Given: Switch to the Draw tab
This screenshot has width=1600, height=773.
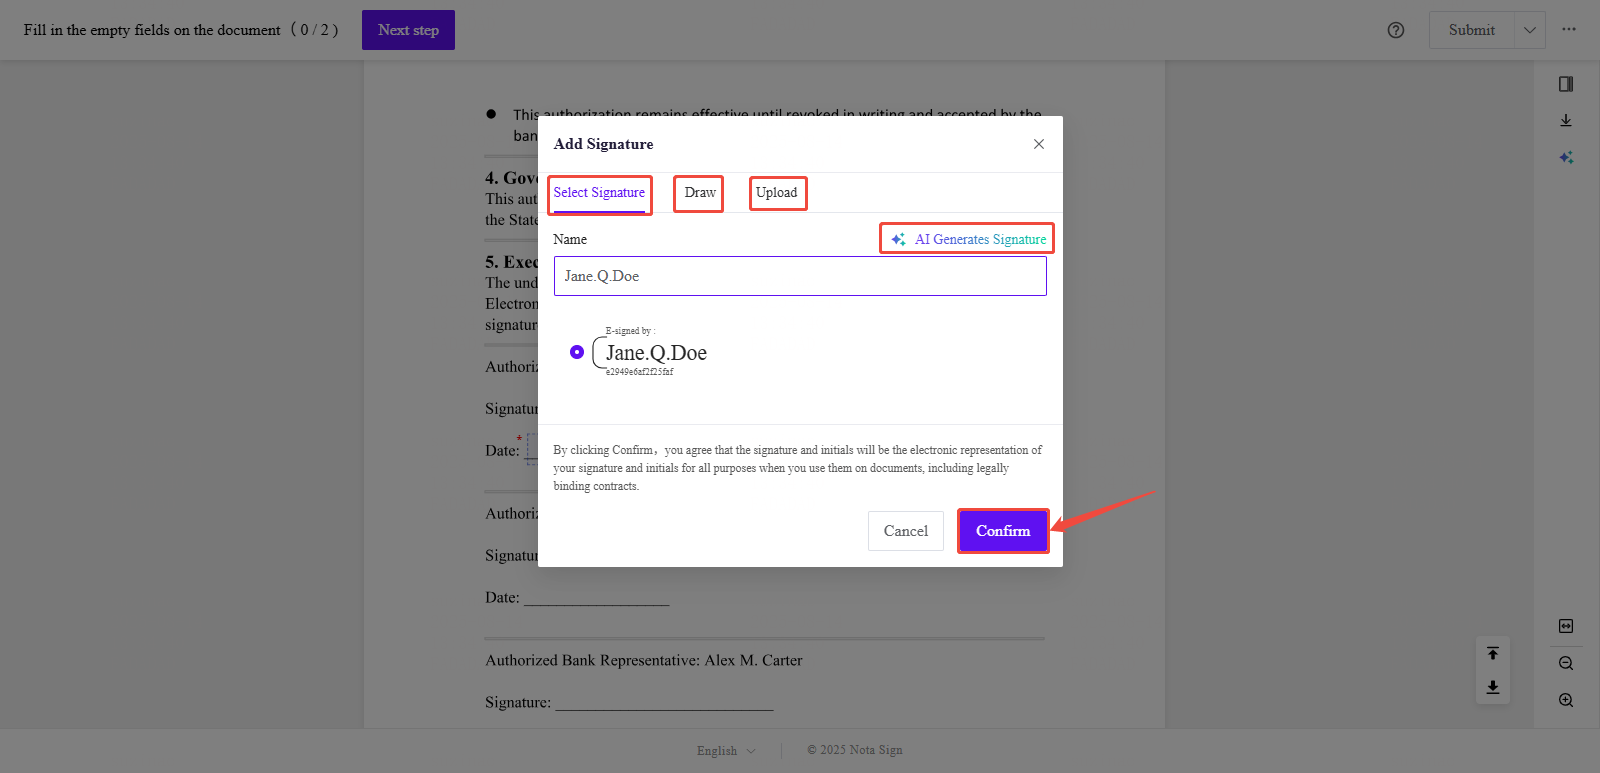Looking at the screenshot, I should [x=699, y=193].
